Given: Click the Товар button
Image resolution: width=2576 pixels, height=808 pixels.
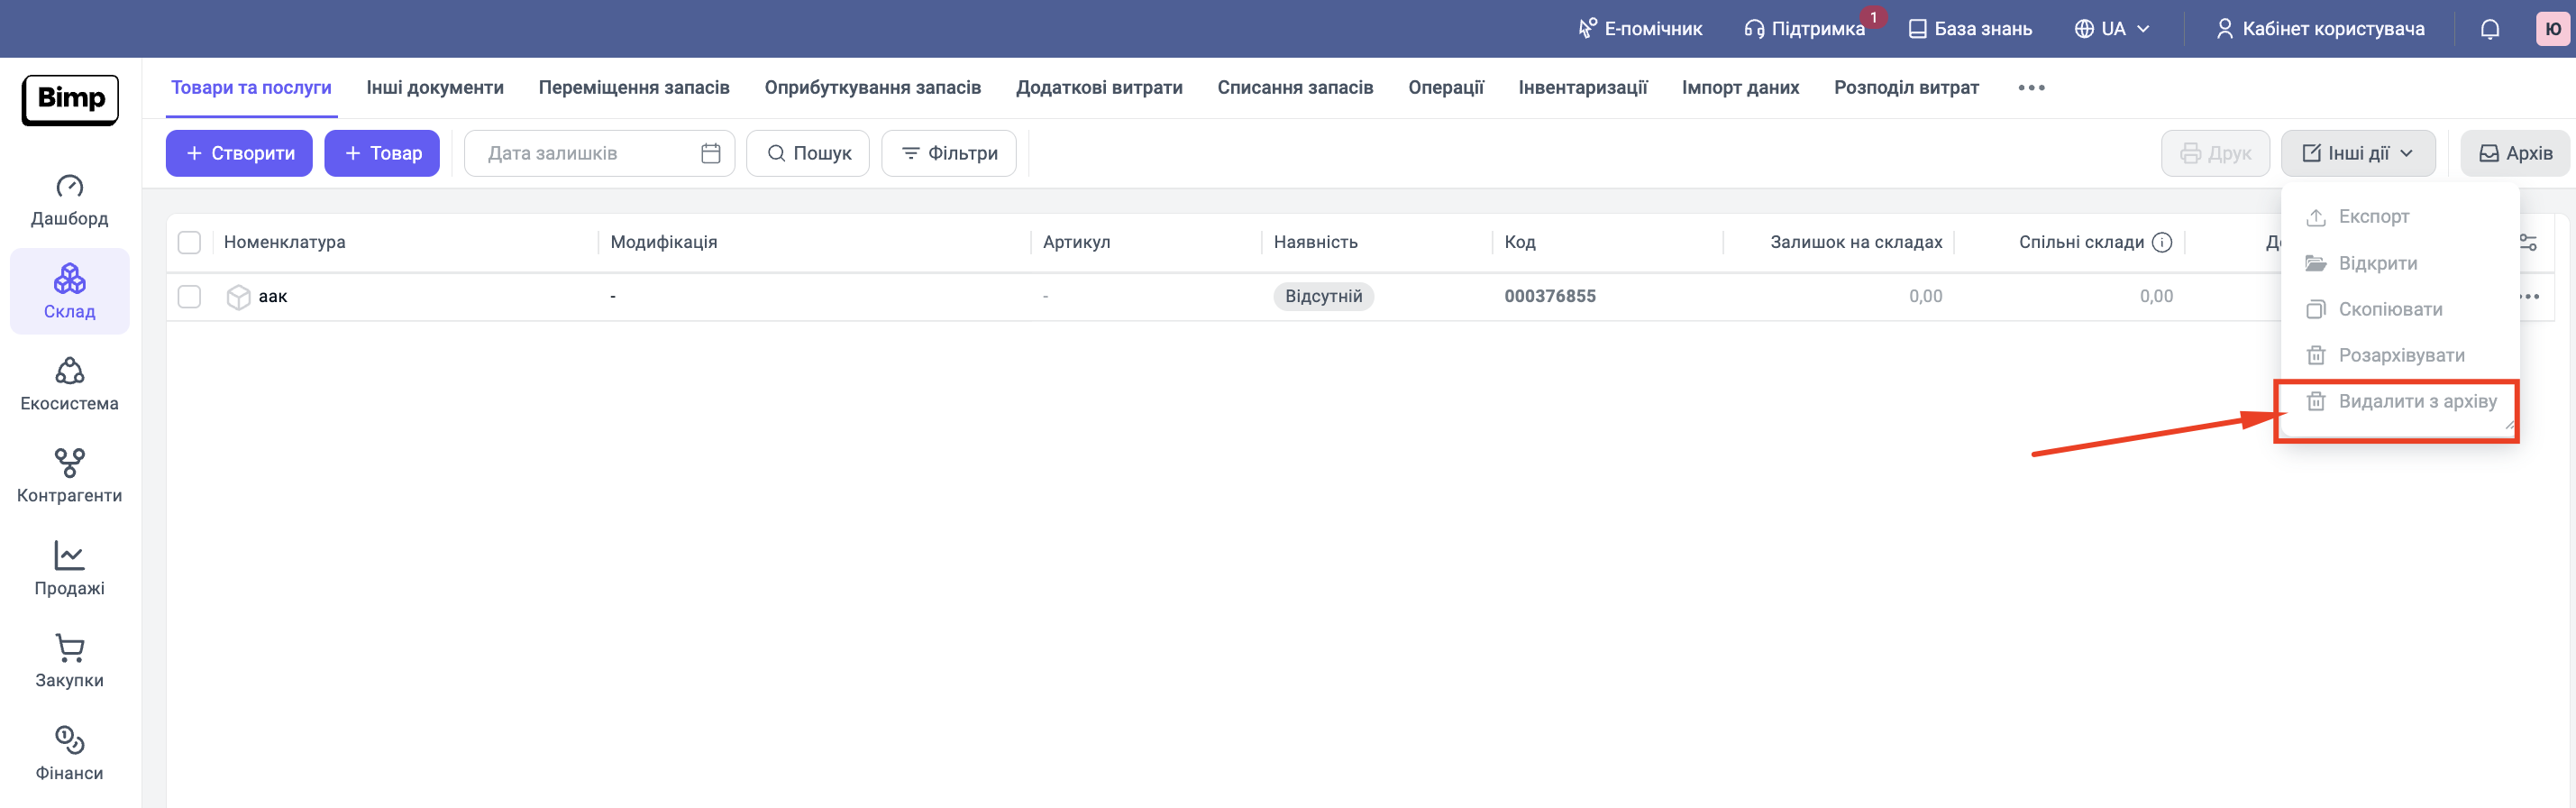Looking at the screenshot, I should (382, 153).
